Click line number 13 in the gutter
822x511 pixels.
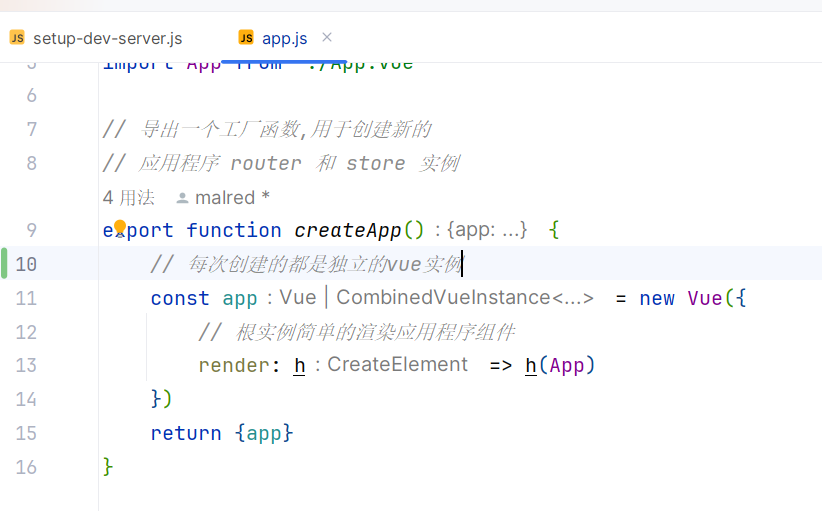[x=26, y=365]
